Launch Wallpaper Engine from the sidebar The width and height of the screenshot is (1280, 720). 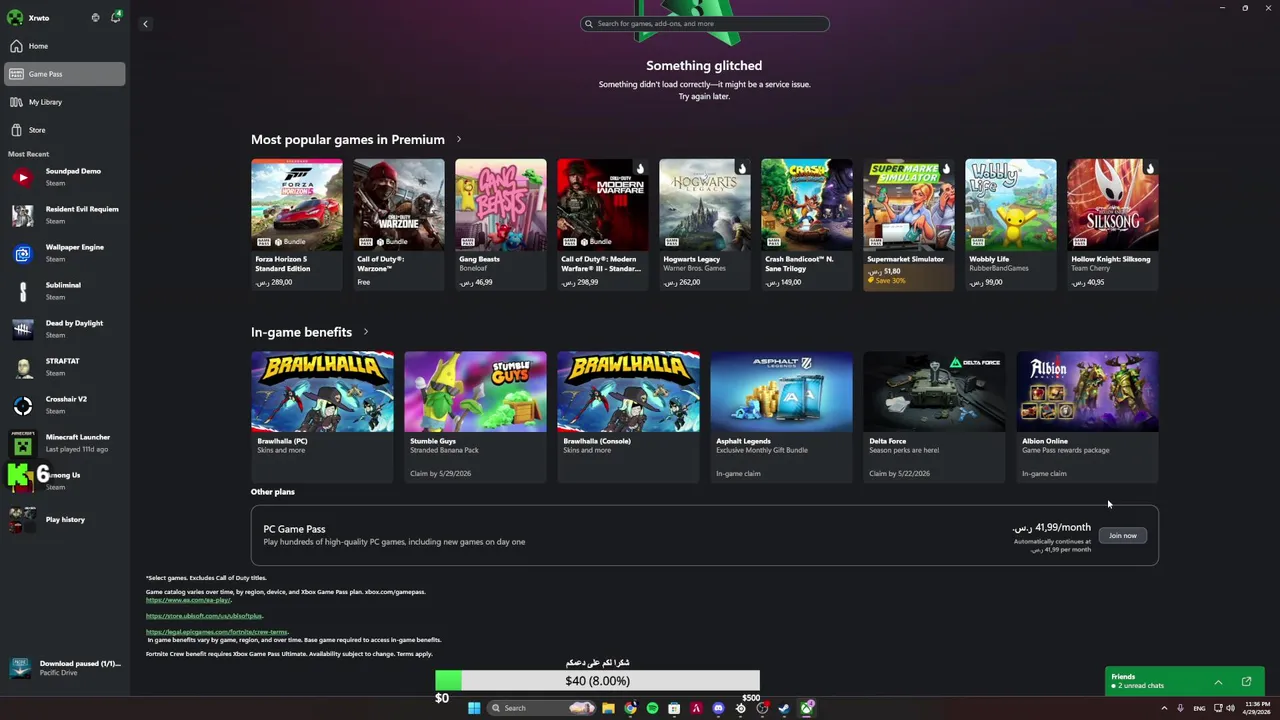(x=65, y=253)
